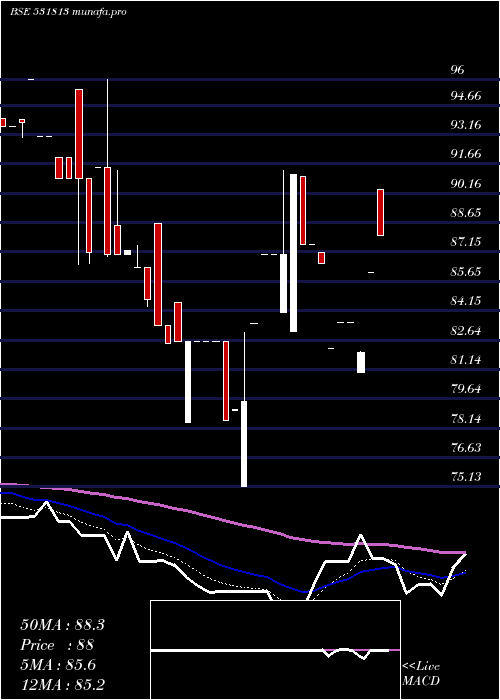Click the 87.15 price axis label

(466, 242)
